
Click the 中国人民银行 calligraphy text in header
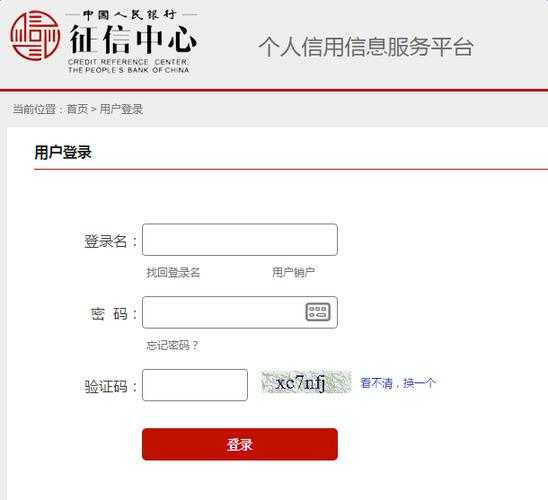click(129, 15)
